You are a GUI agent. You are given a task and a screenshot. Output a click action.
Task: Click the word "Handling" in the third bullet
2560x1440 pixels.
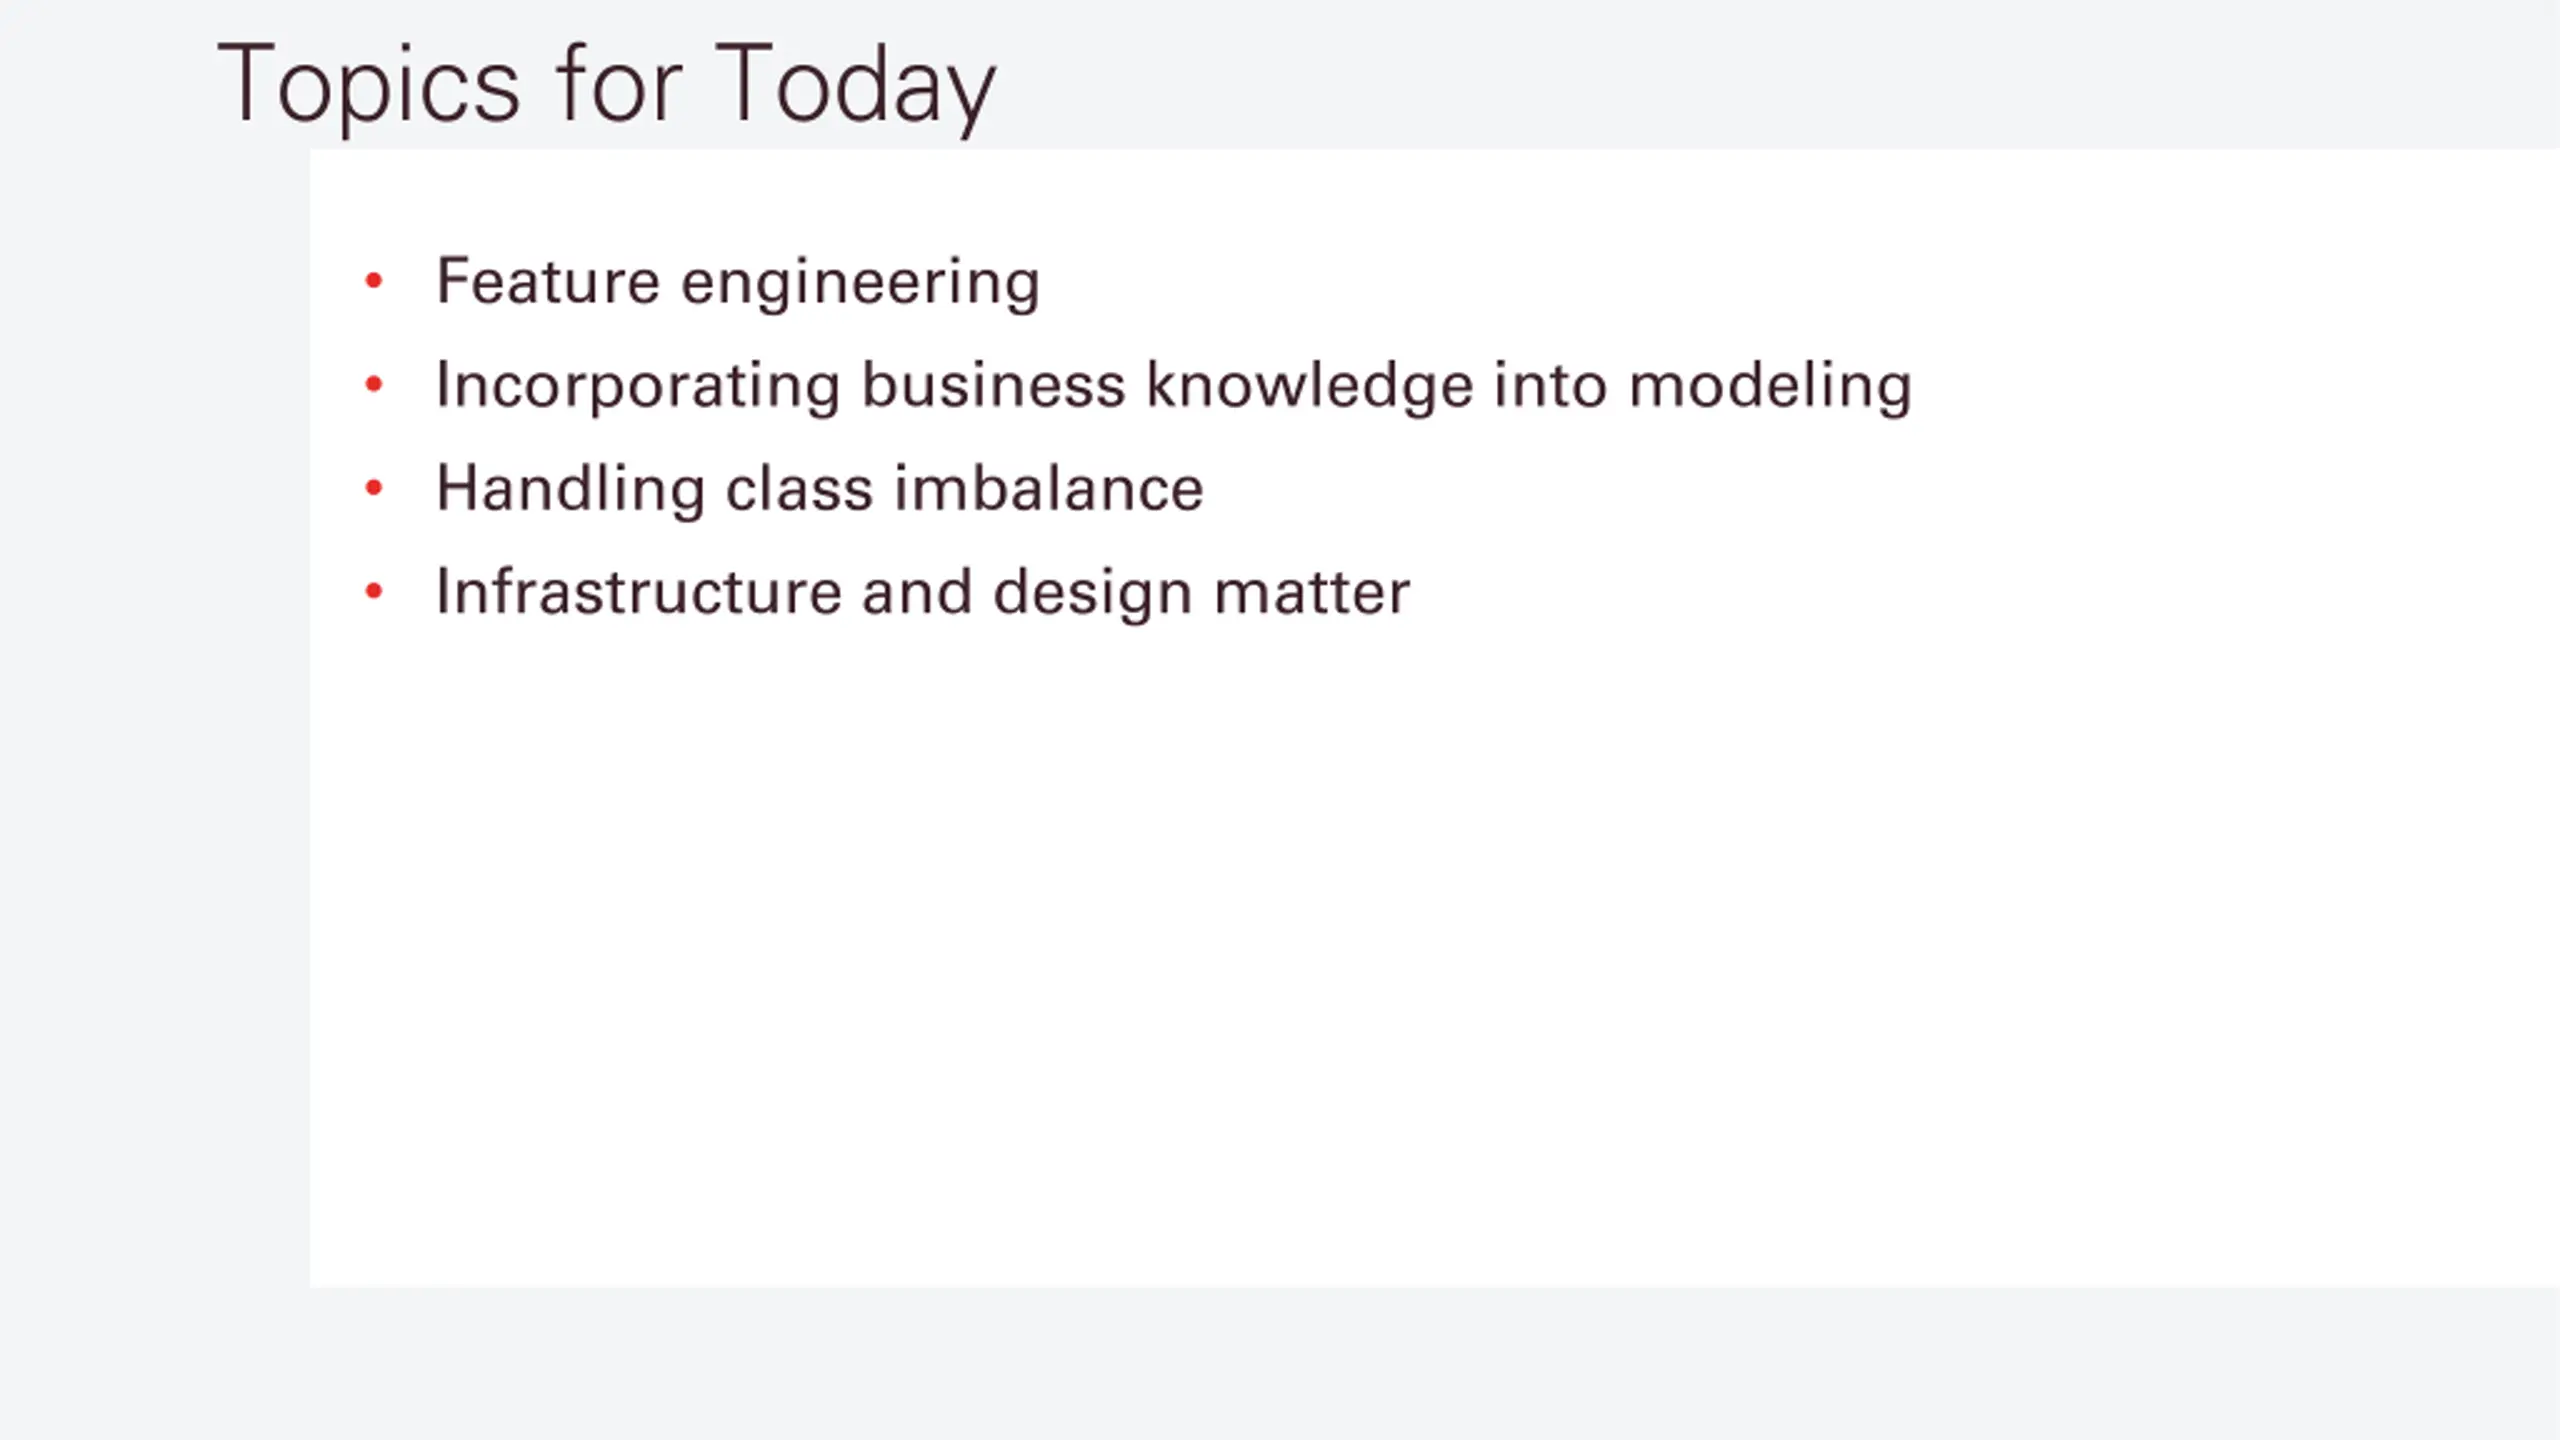570,490
